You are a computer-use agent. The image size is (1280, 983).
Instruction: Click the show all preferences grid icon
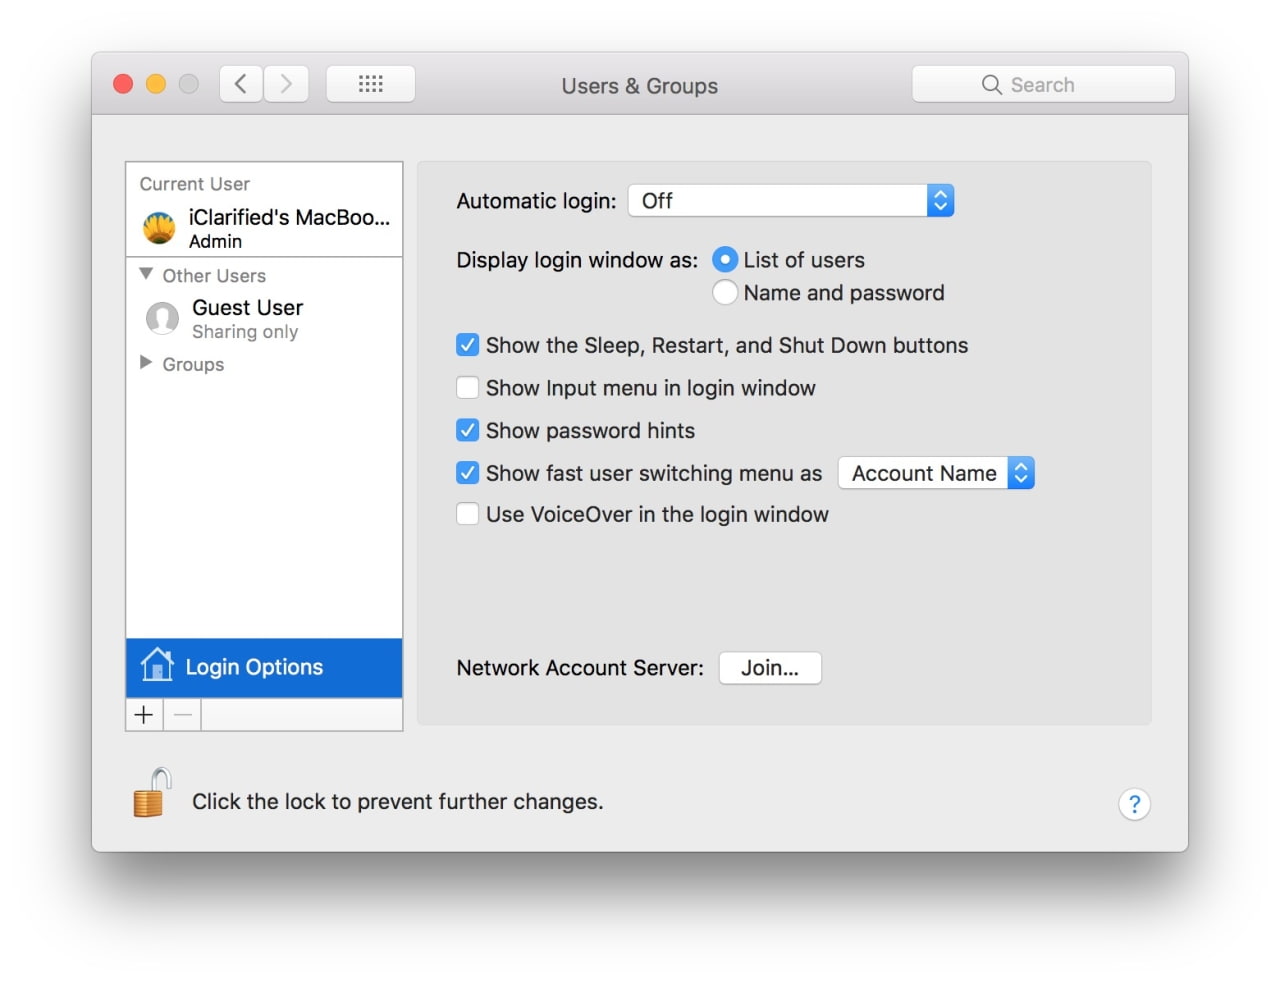pyautogui.click(x=370, y=84)
